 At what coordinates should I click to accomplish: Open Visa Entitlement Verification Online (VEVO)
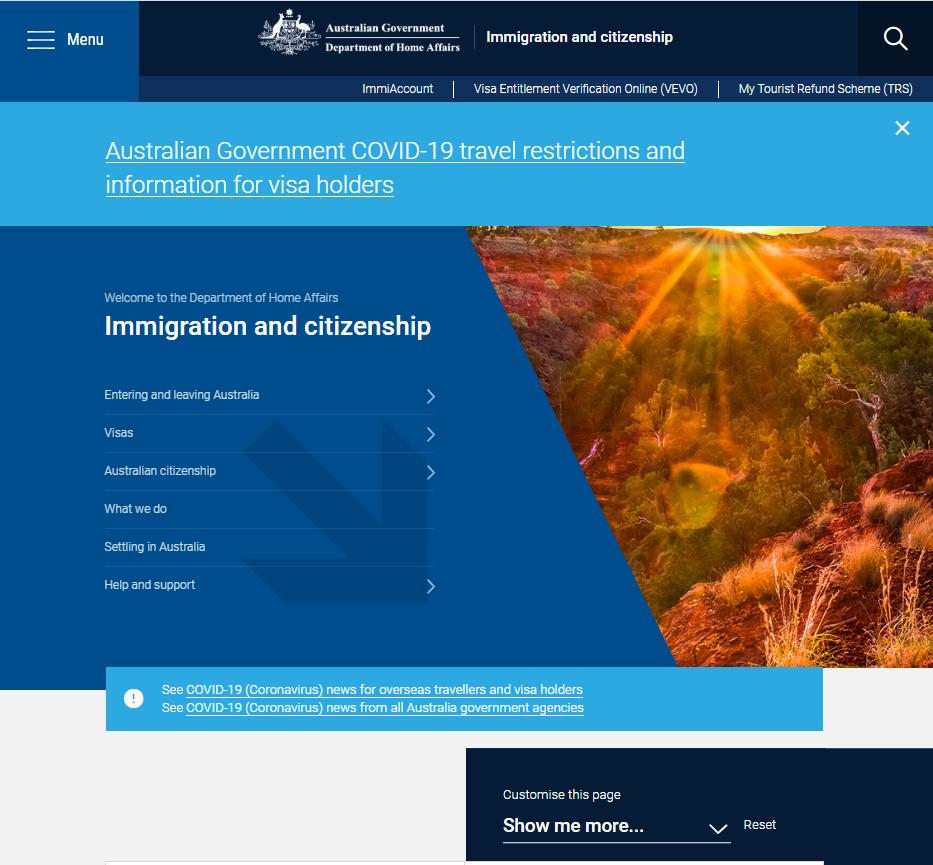point(586,89)
